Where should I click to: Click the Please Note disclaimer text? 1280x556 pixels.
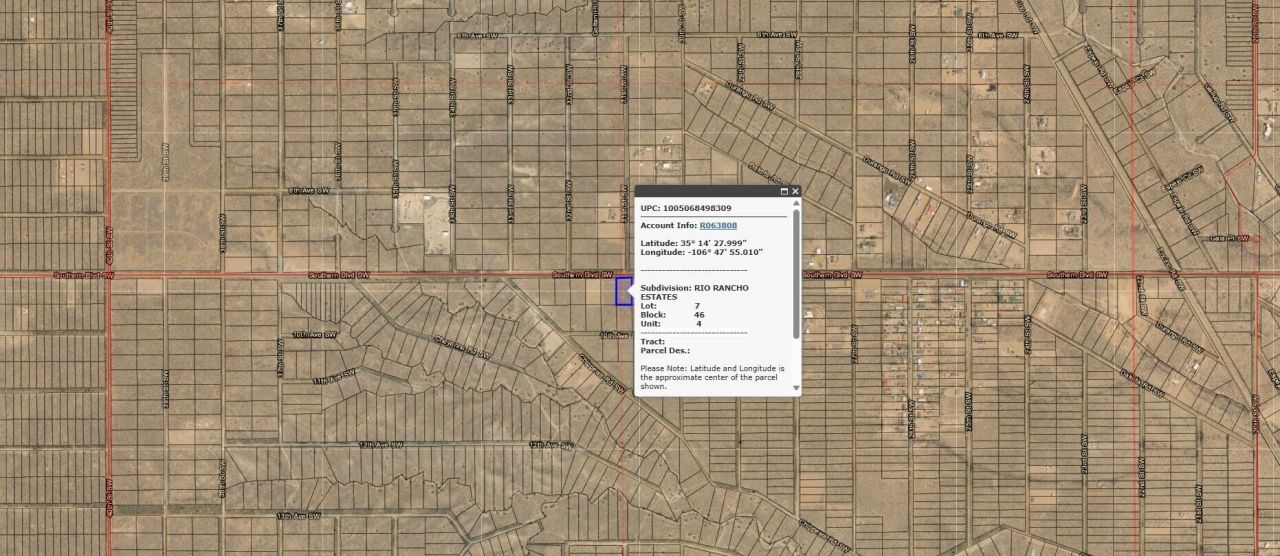712,377
